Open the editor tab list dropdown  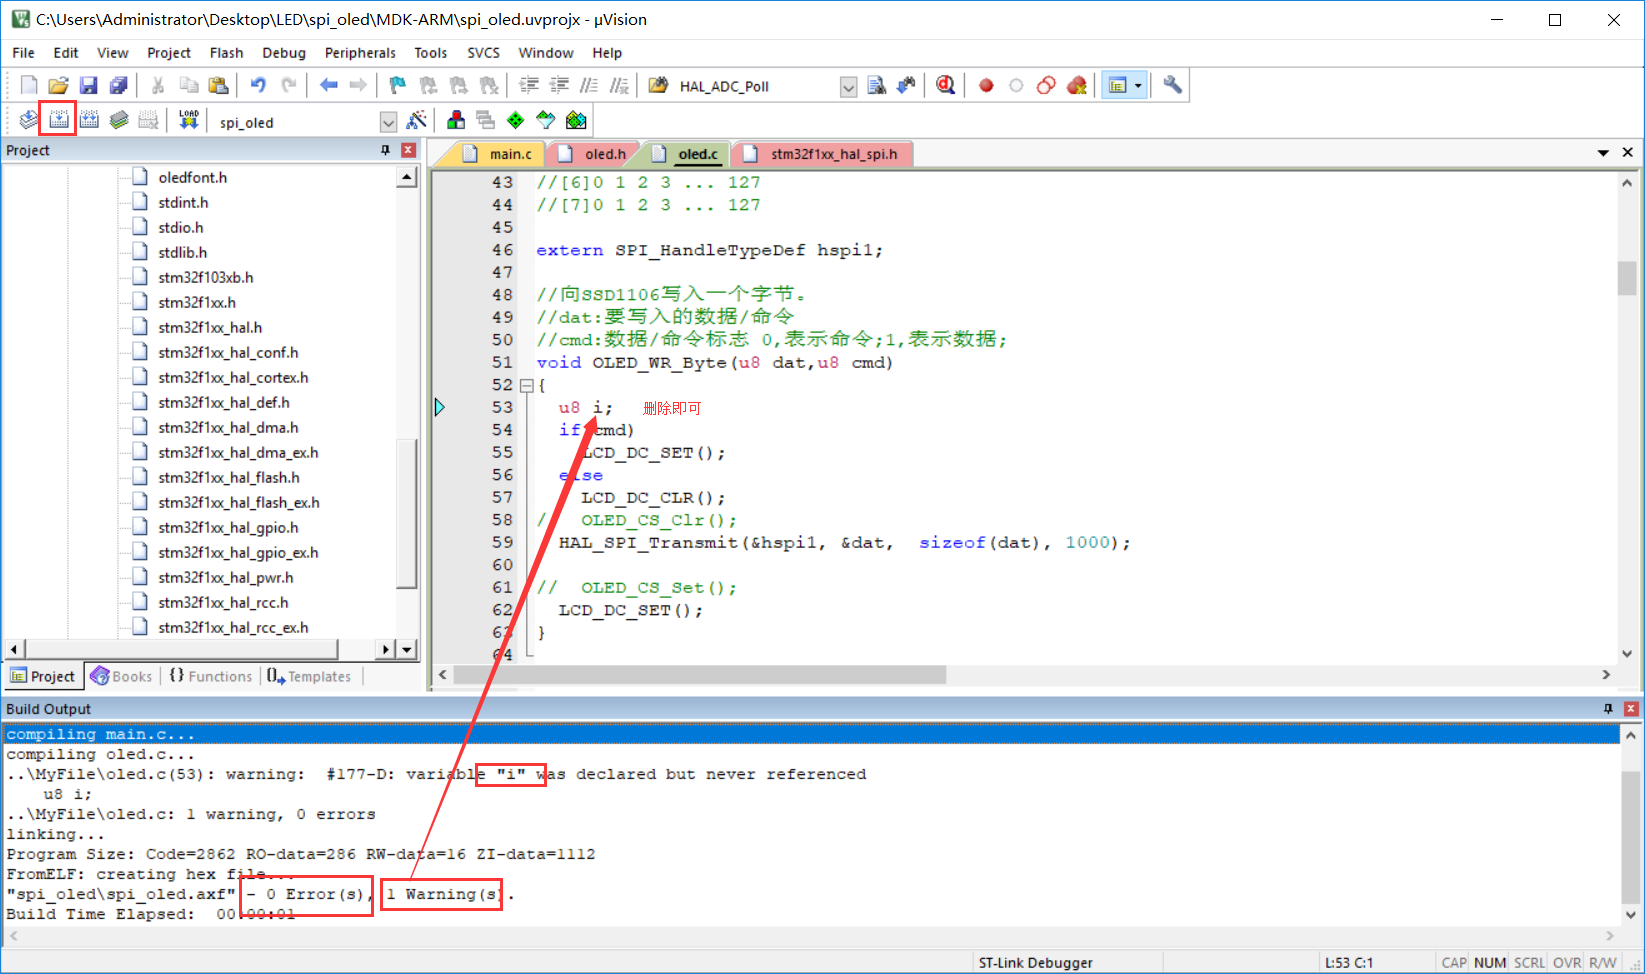click(x=1603, y=153)
